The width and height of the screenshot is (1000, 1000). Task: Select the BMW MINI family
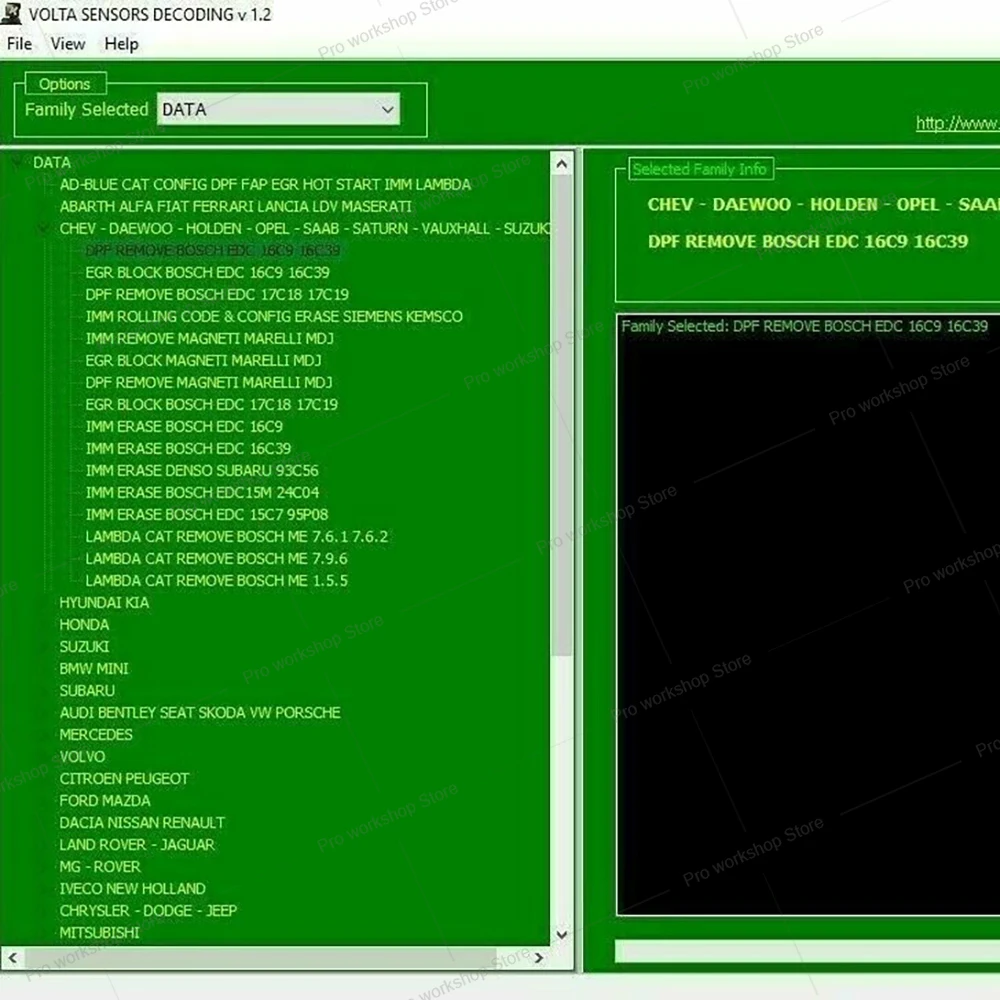point(94,668)
